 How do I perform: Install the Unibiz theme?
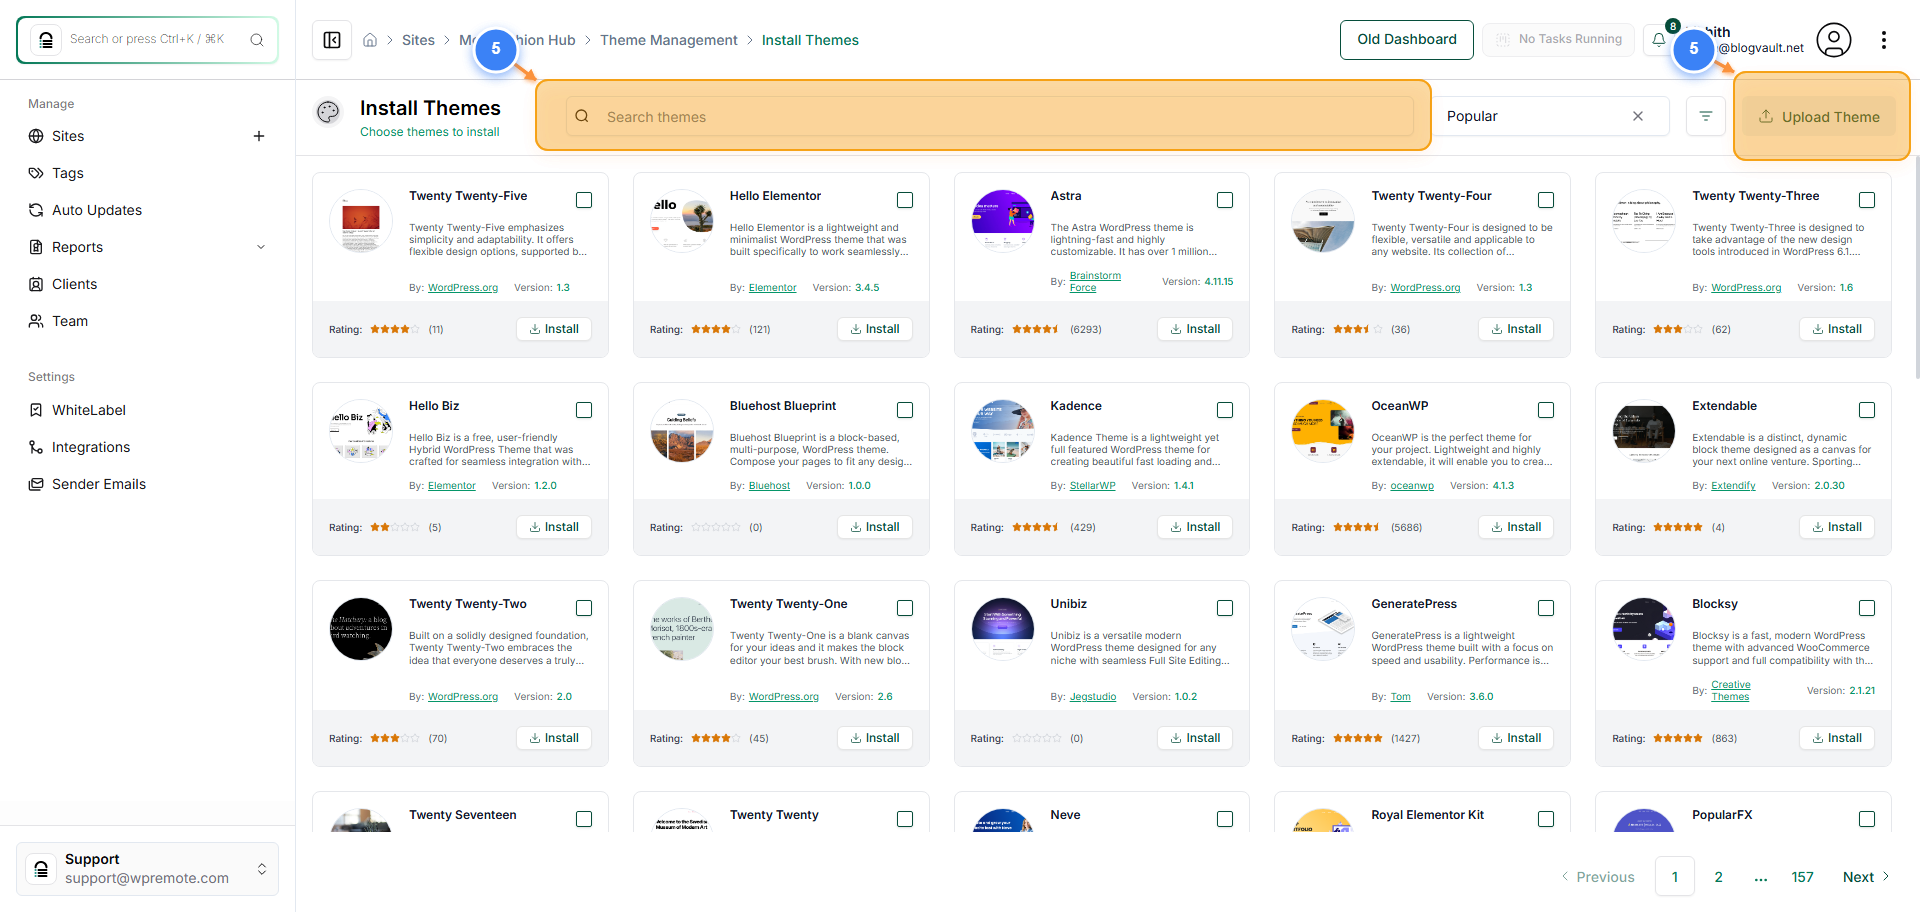pyautogui.click(x=1195, y=738)
